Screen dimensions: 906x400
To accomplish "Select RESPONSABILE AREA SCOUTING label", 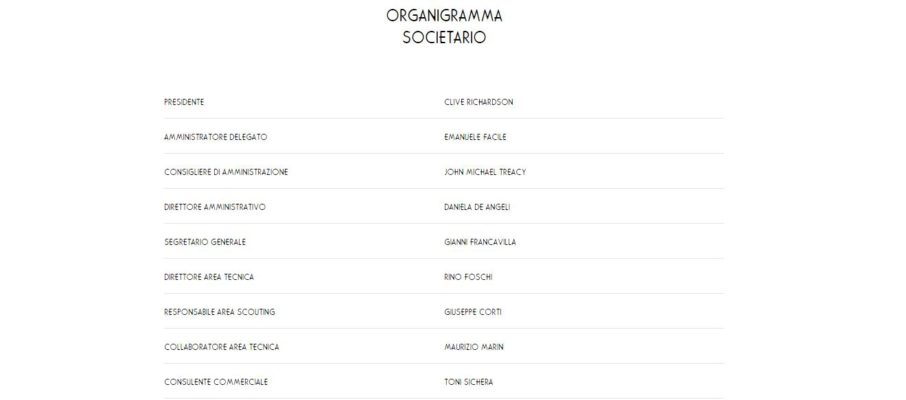I will [218, 312].
